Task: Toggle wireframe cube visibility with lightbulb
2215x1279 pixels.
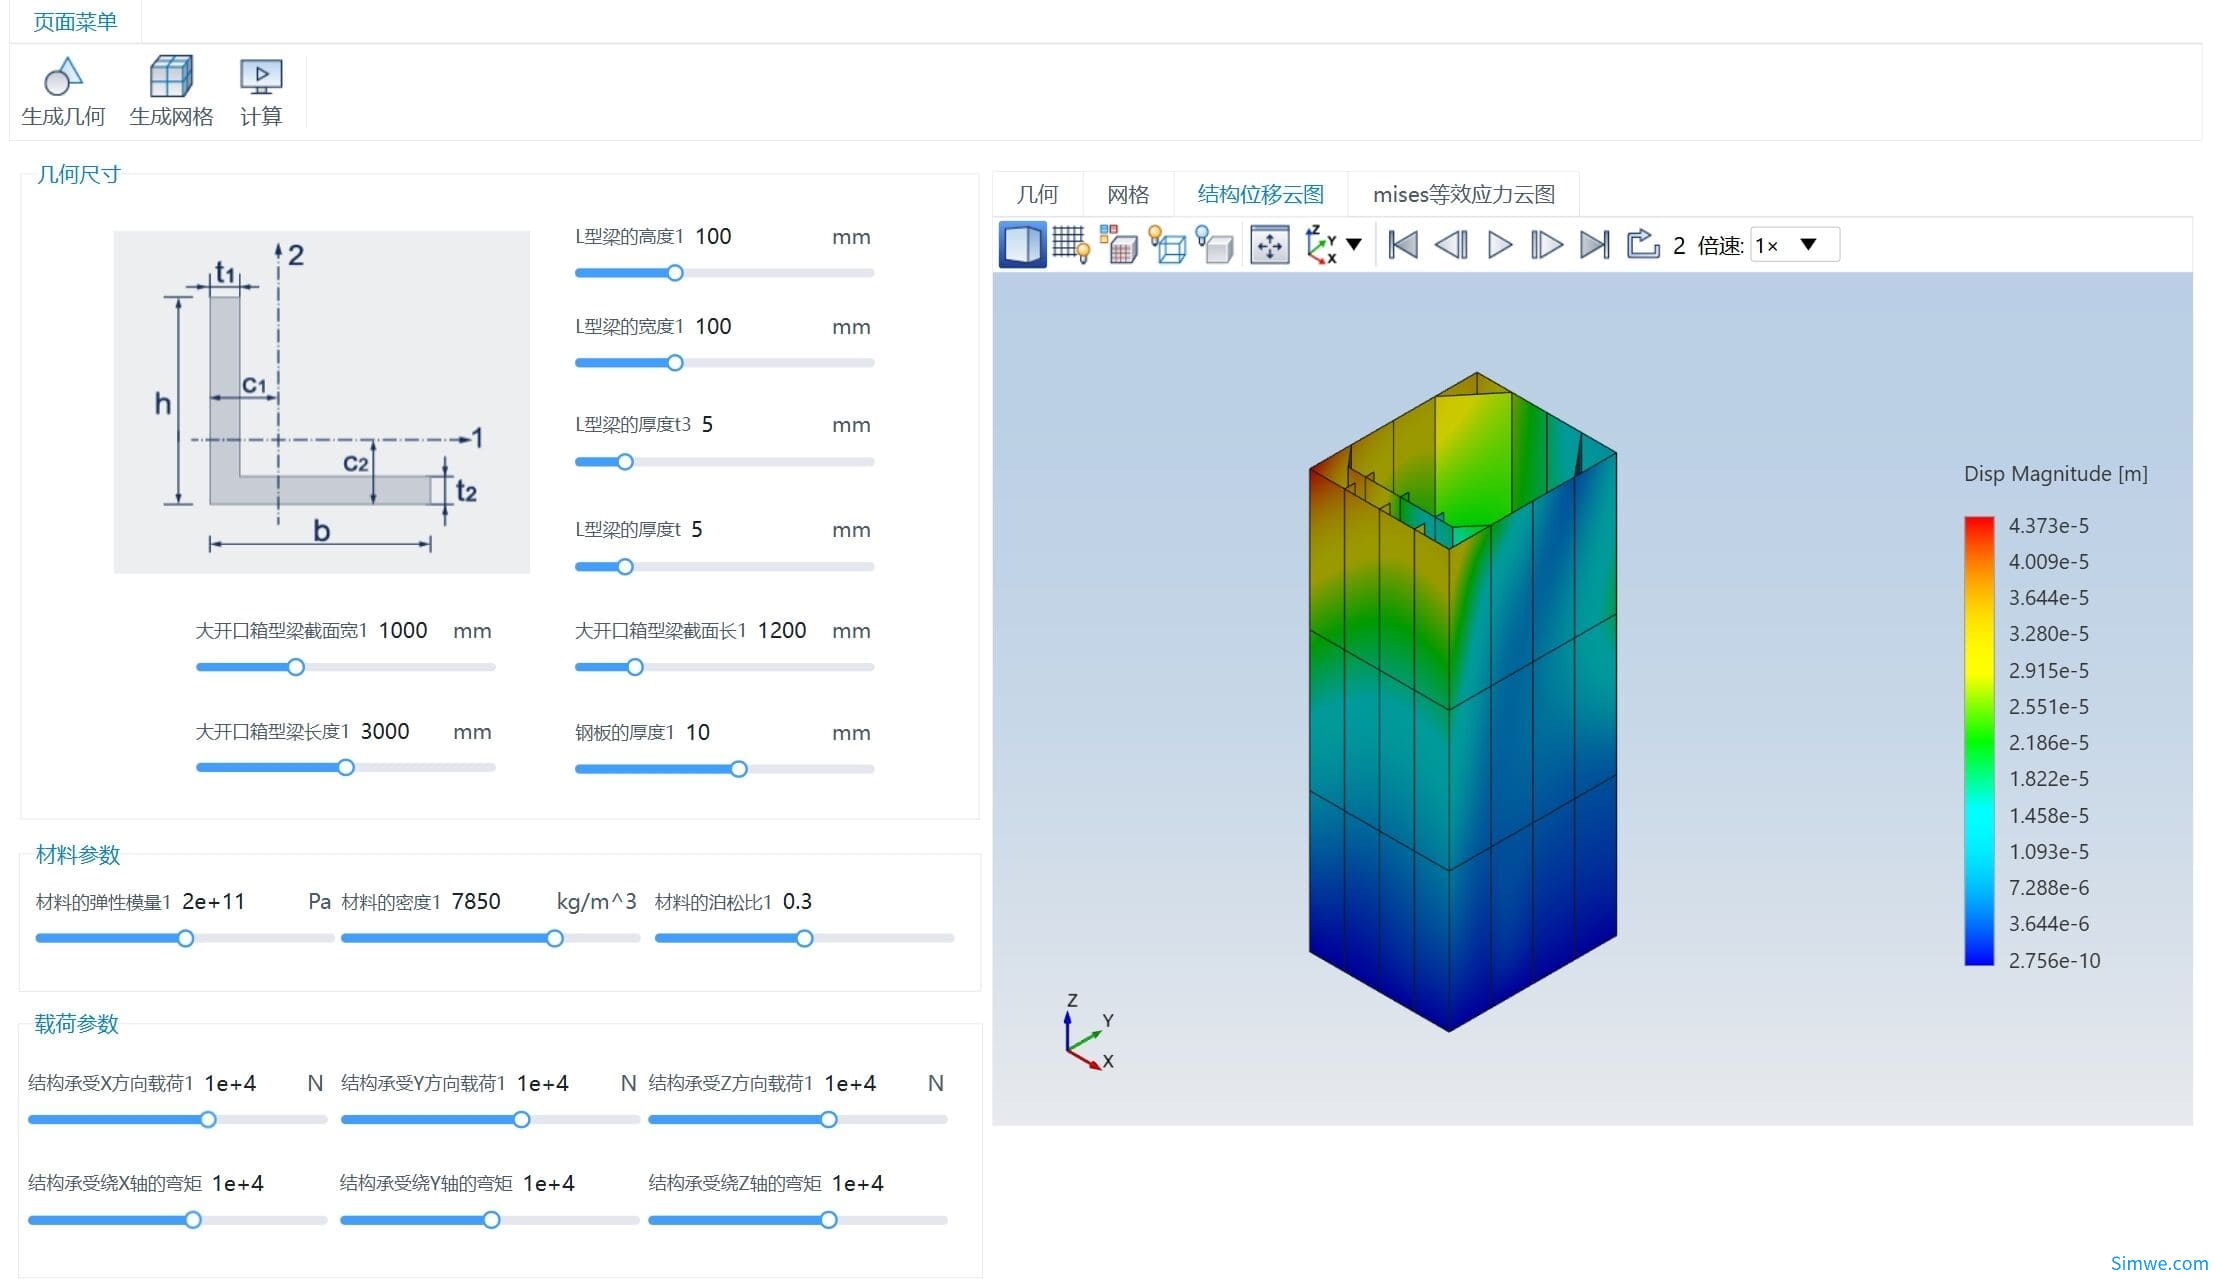Action: 1167,245
